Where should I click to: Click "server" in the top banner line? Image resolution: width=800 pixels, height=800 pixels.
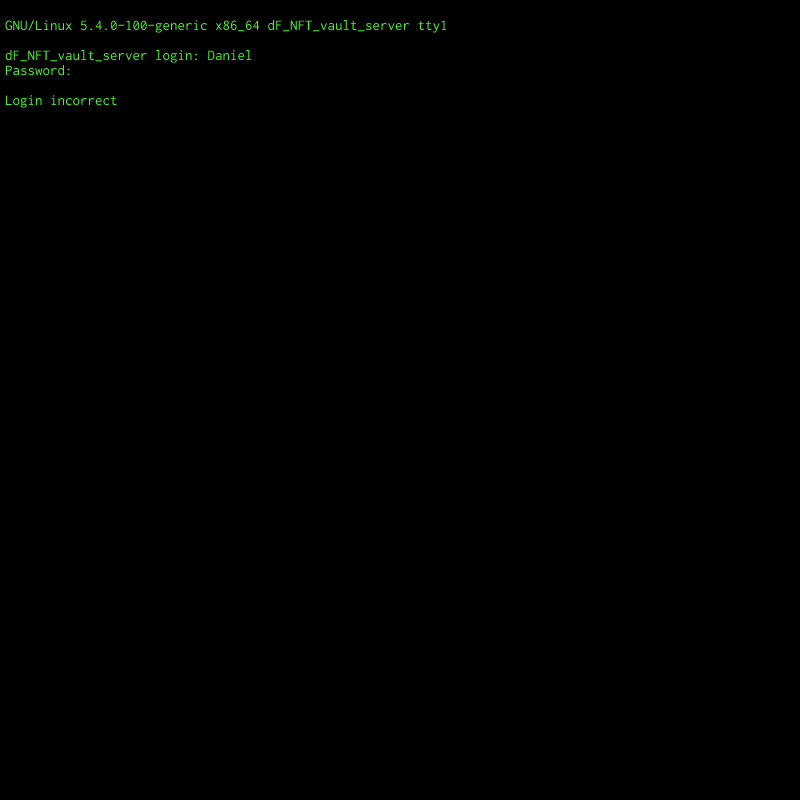387,26
